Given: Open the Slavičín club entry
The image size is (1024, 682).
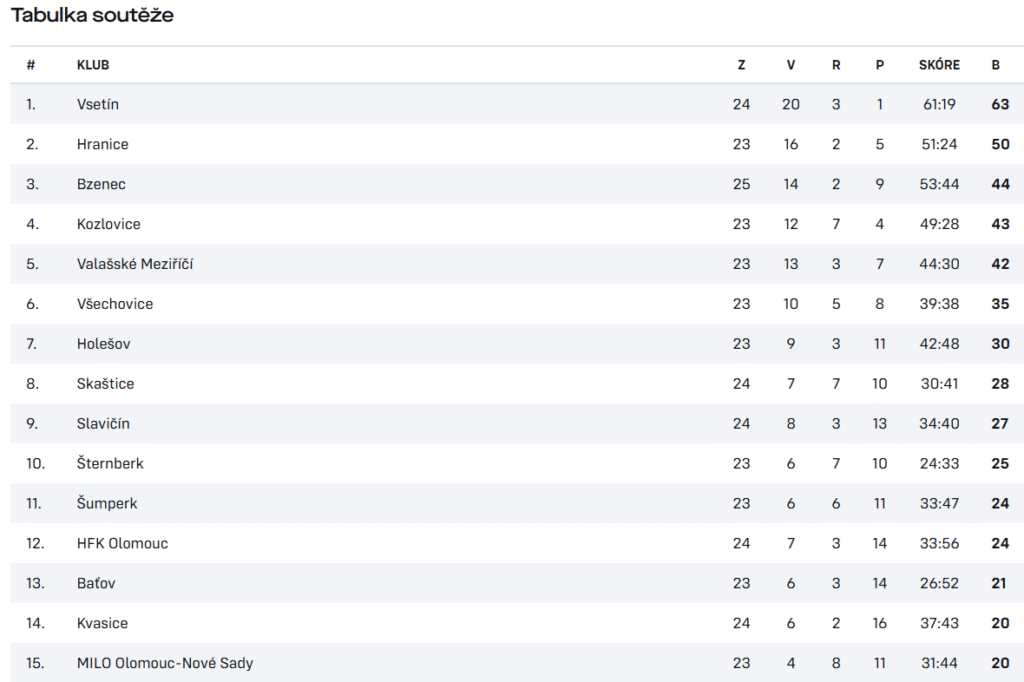Looking at the screenshot, I should (x=103, y=423).
